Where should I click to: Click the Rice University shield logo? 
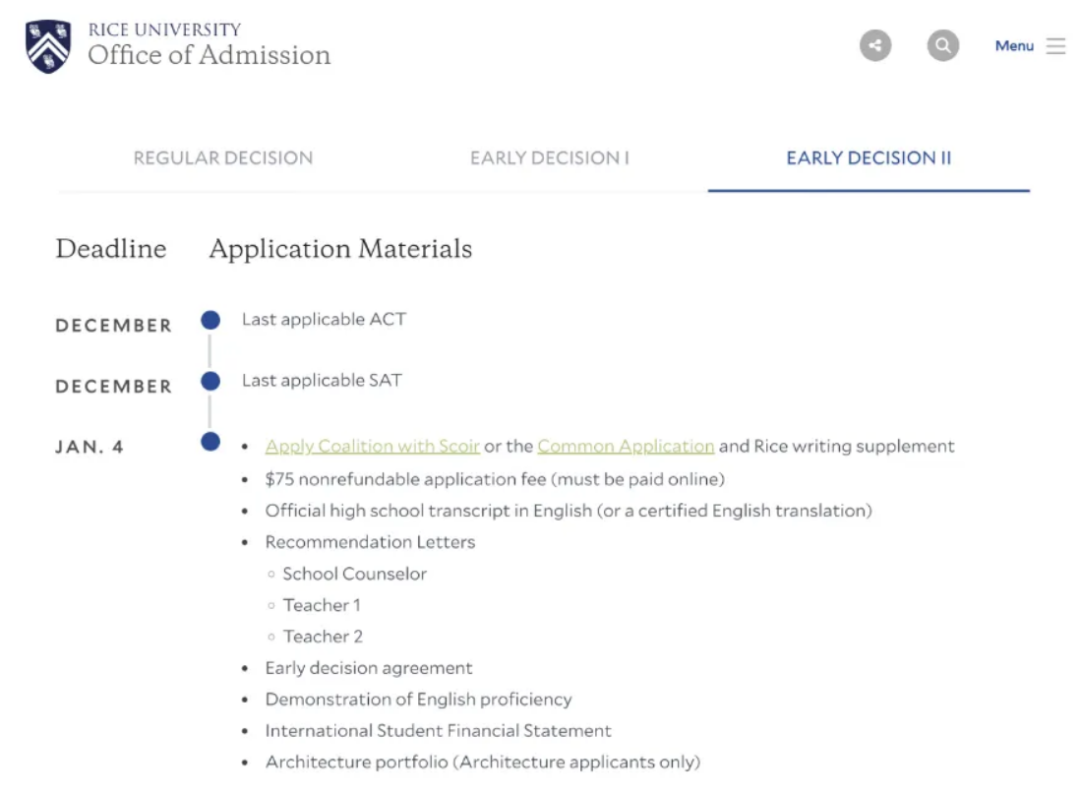(48, 46)
